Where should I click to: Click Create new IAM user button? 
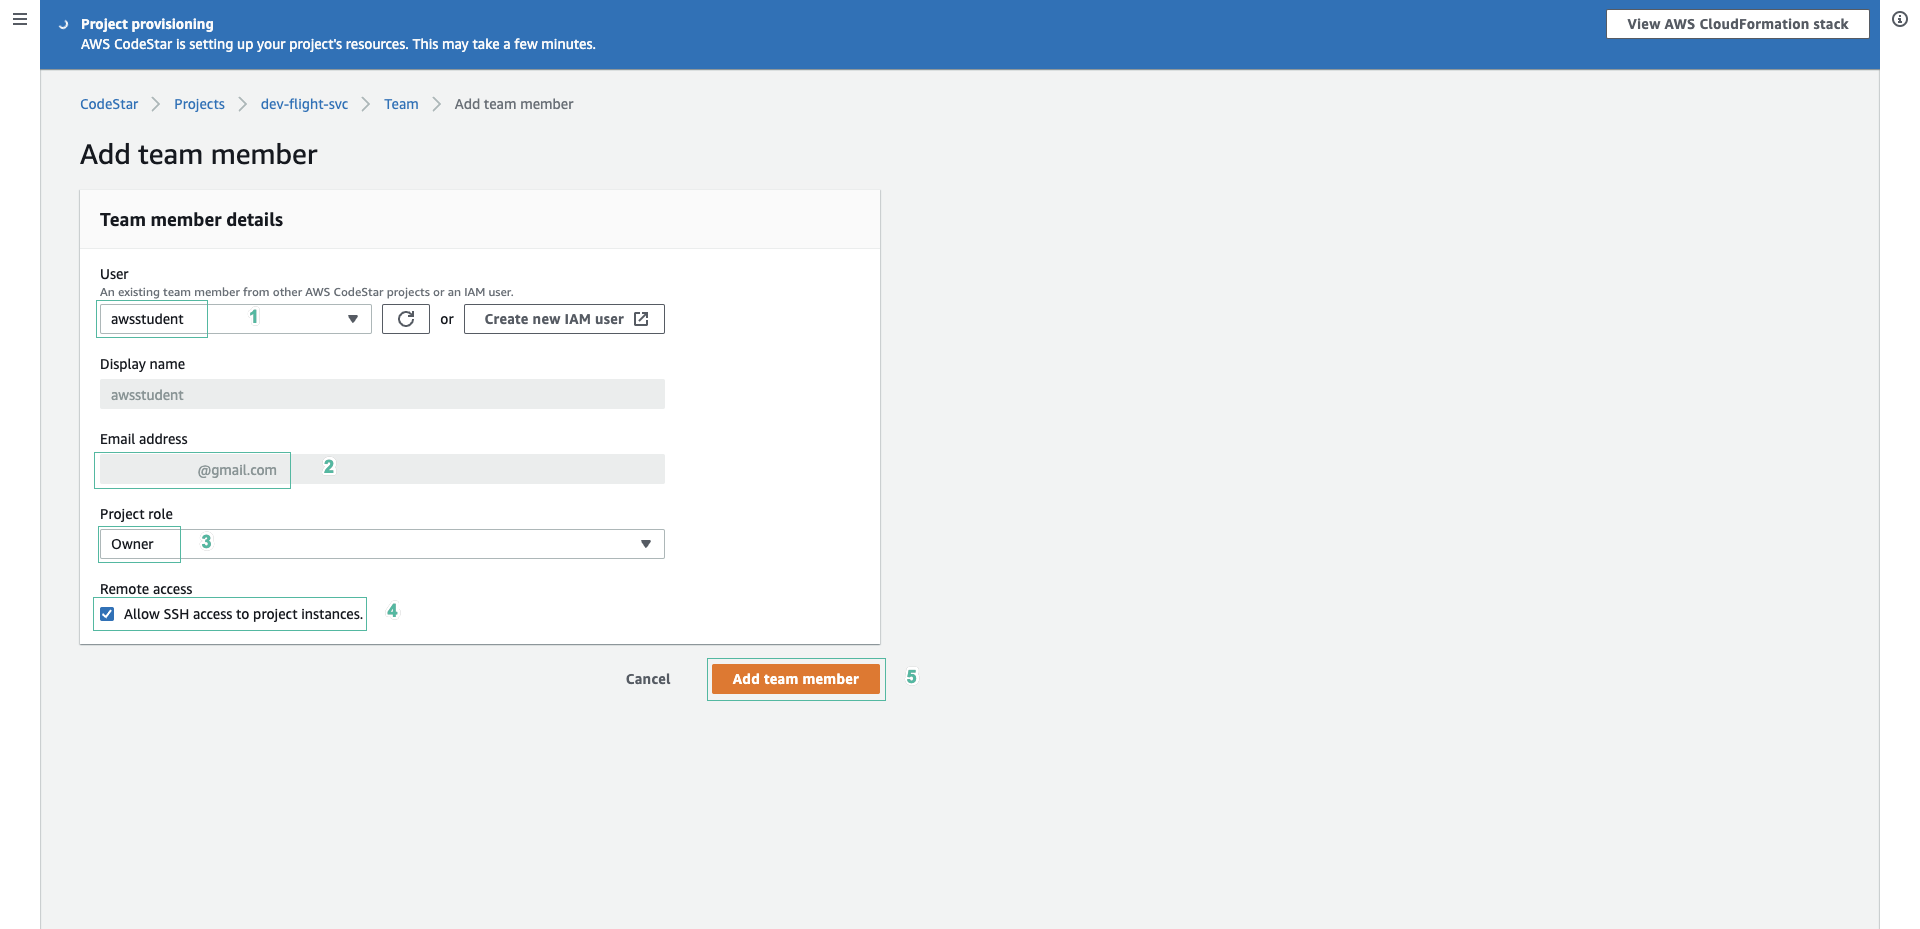[564, 319]
